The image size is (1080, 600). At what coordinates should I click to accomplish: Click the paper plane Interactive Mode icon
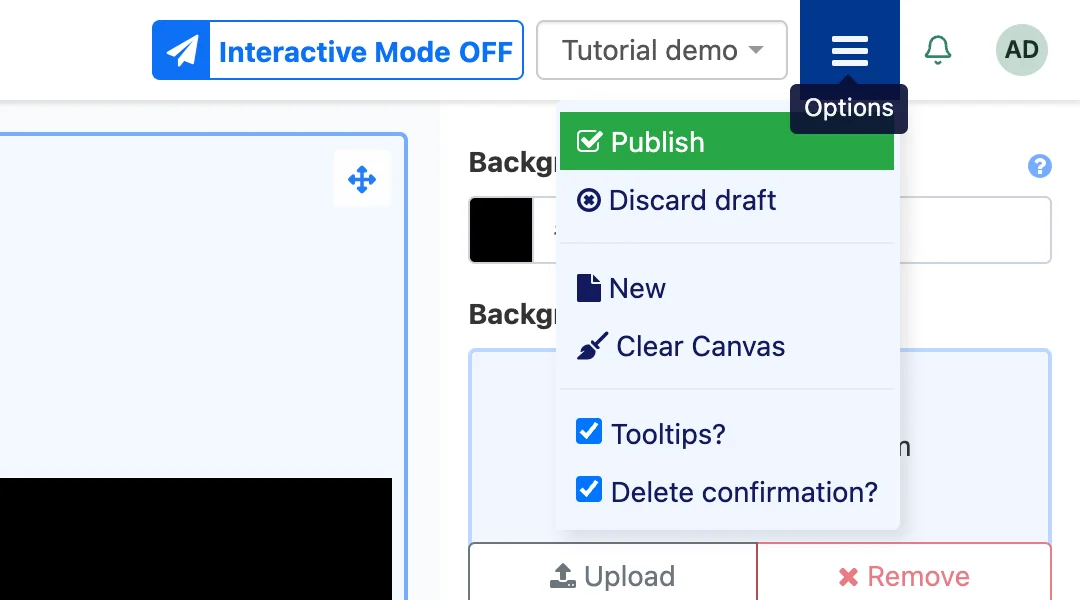[181, 50]
